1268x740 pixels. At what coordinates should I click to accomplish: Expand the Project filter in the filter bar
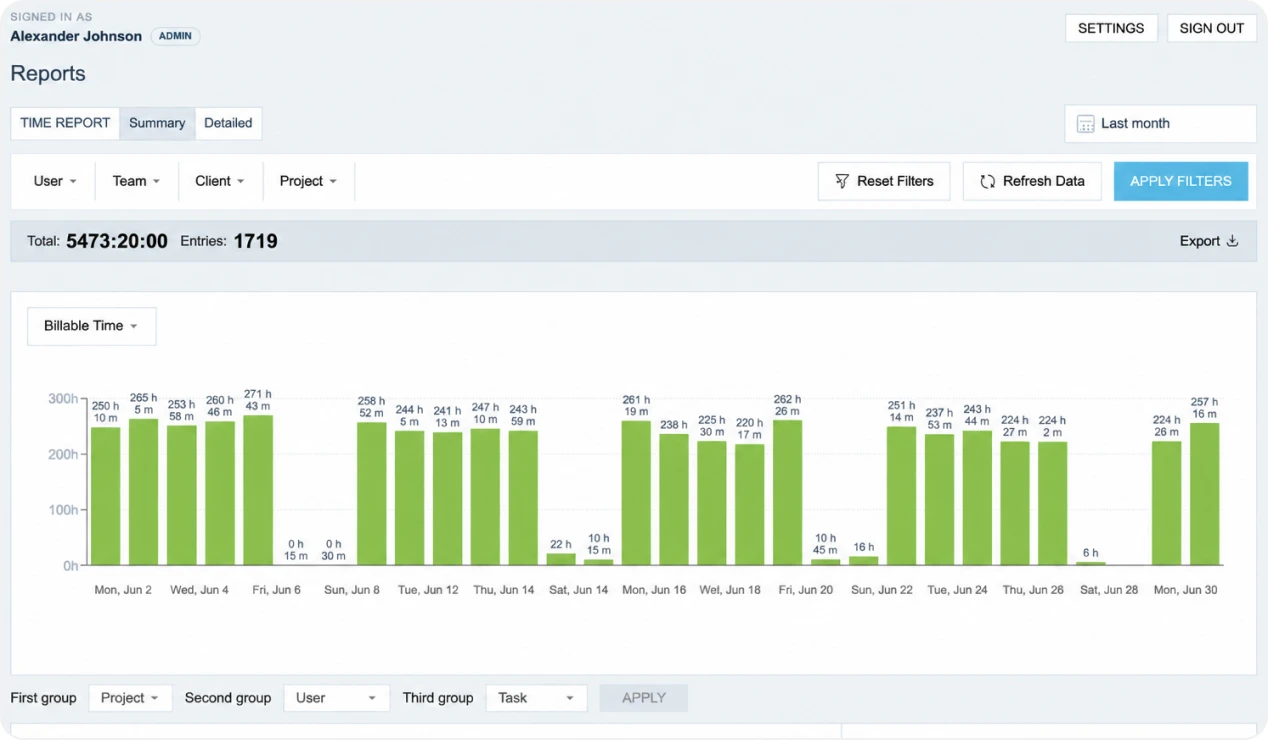coord(308,181)
